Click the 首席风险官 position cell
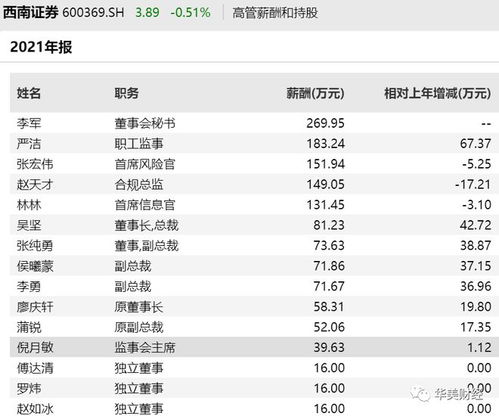The image size is (499, 416). (x=145, y=164)
